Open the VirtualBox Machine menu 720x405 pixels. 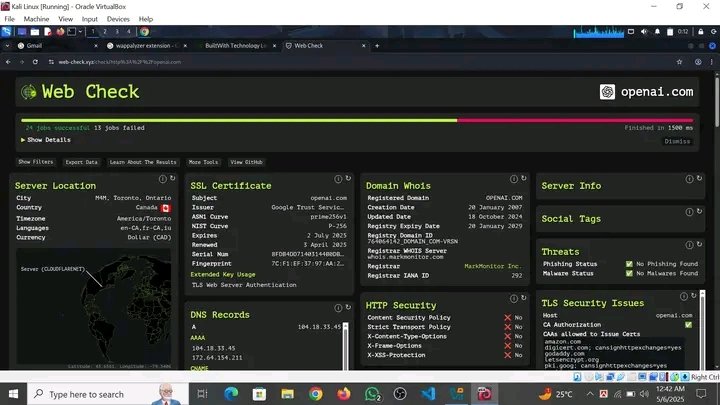click(36, 19)
